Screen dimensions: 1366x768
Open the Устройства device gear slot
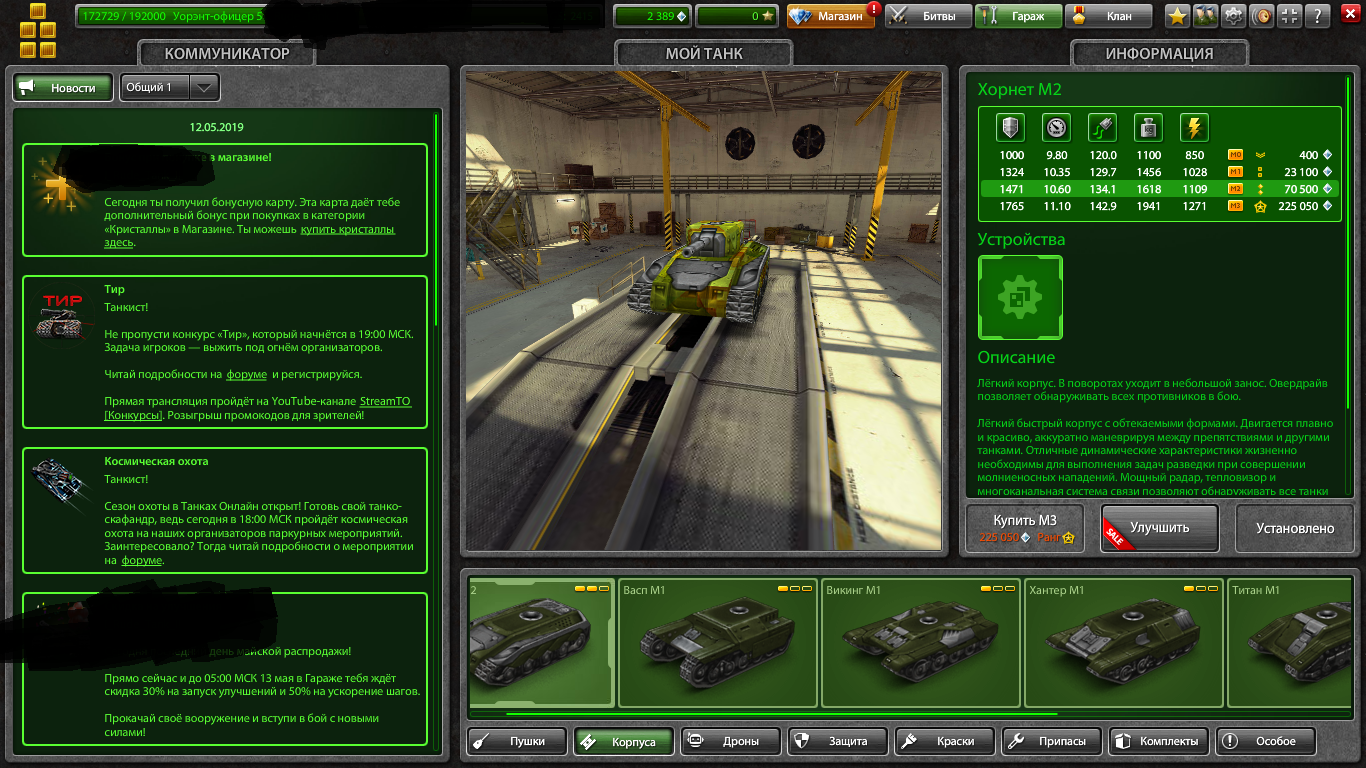click(x=1020, y=298)
